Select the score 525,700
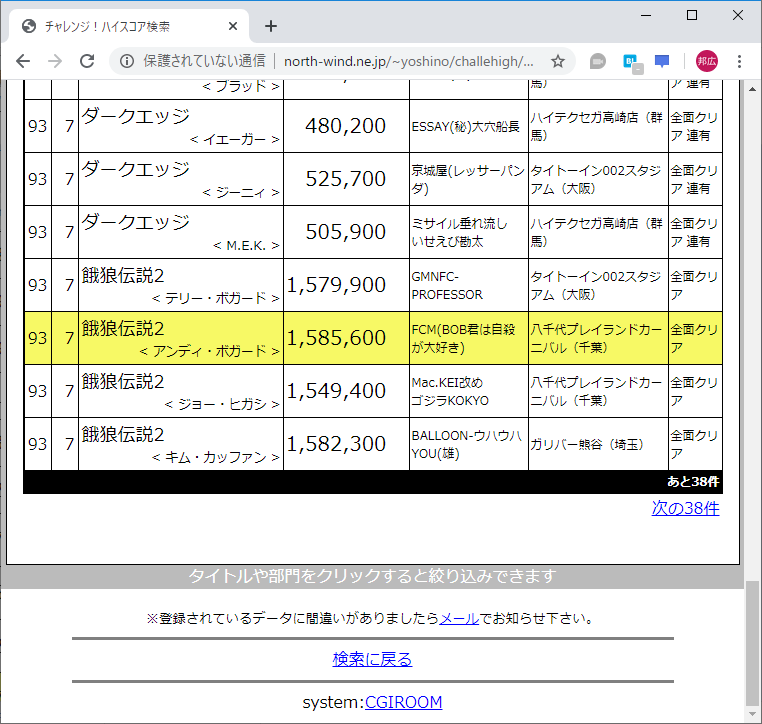Screen dimensions: 762x724 tap(346, 179)
